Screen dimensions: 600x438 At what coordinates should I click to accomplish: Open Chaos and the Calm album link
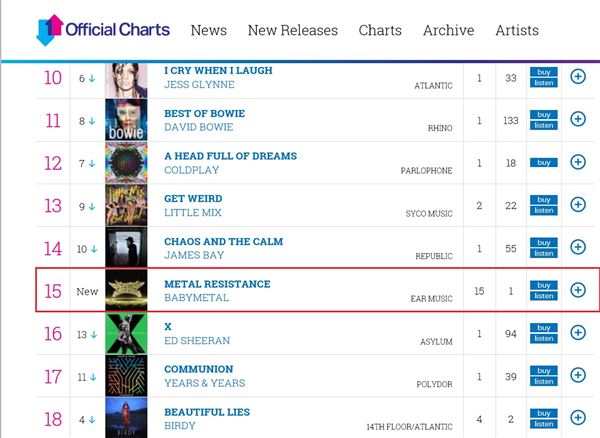coord(223,242)
